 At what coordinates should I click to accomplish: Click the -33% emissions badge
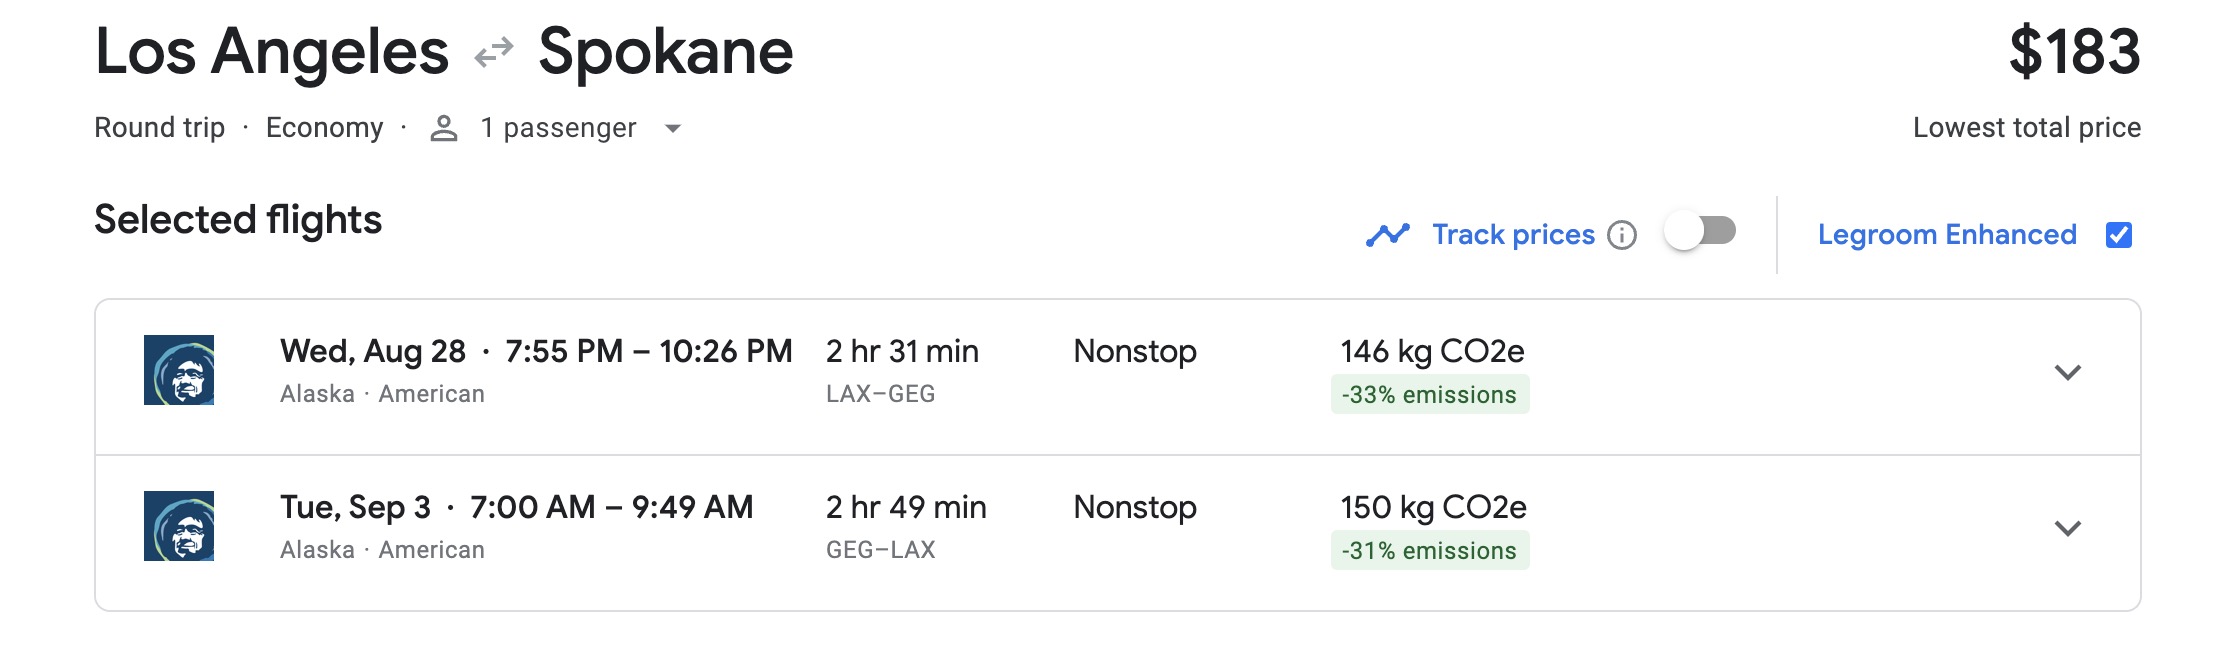(x=1429, y=395)
